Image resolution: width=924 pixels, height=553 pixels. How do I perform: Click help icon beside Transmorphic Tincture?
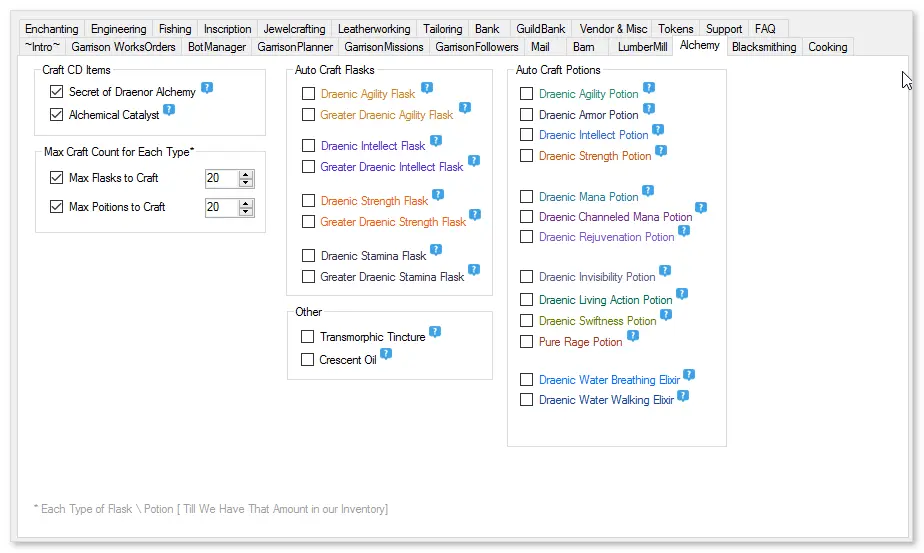[435, 332]
